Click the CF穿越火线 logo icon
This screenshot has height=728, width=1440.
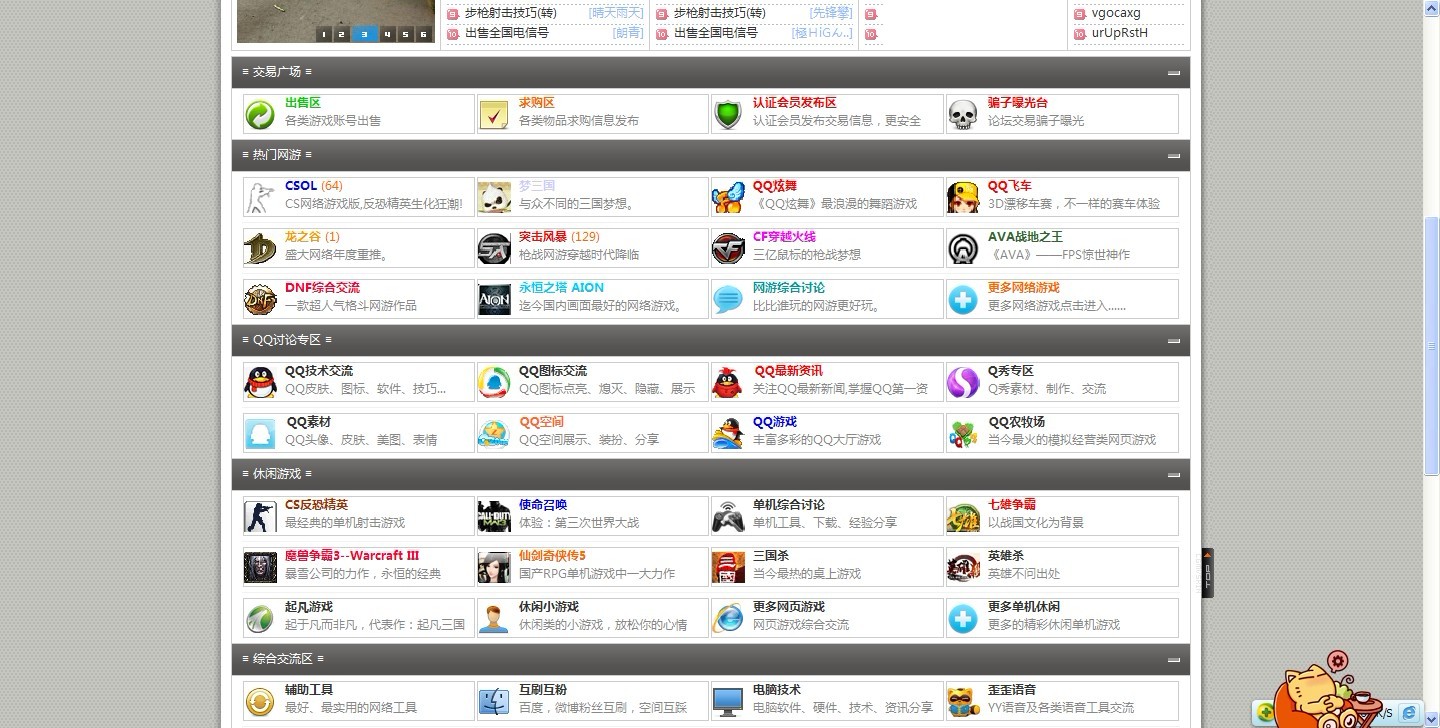[728, 248]
